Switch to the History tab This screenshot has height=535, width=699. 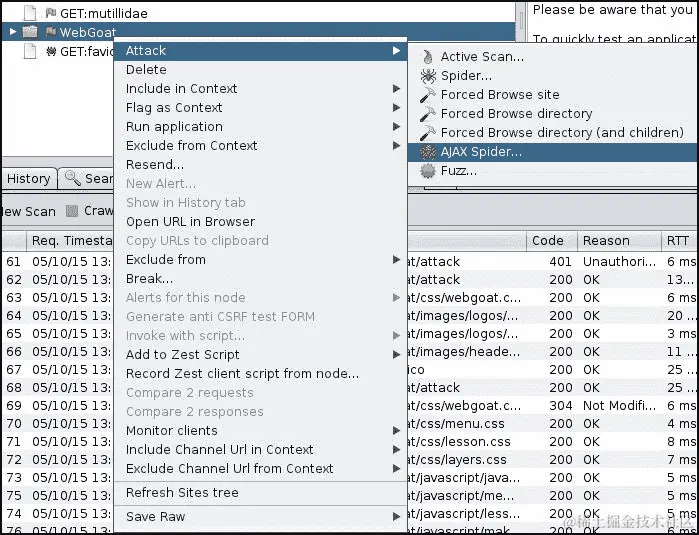pyautogui.click(x=29, y=179)
